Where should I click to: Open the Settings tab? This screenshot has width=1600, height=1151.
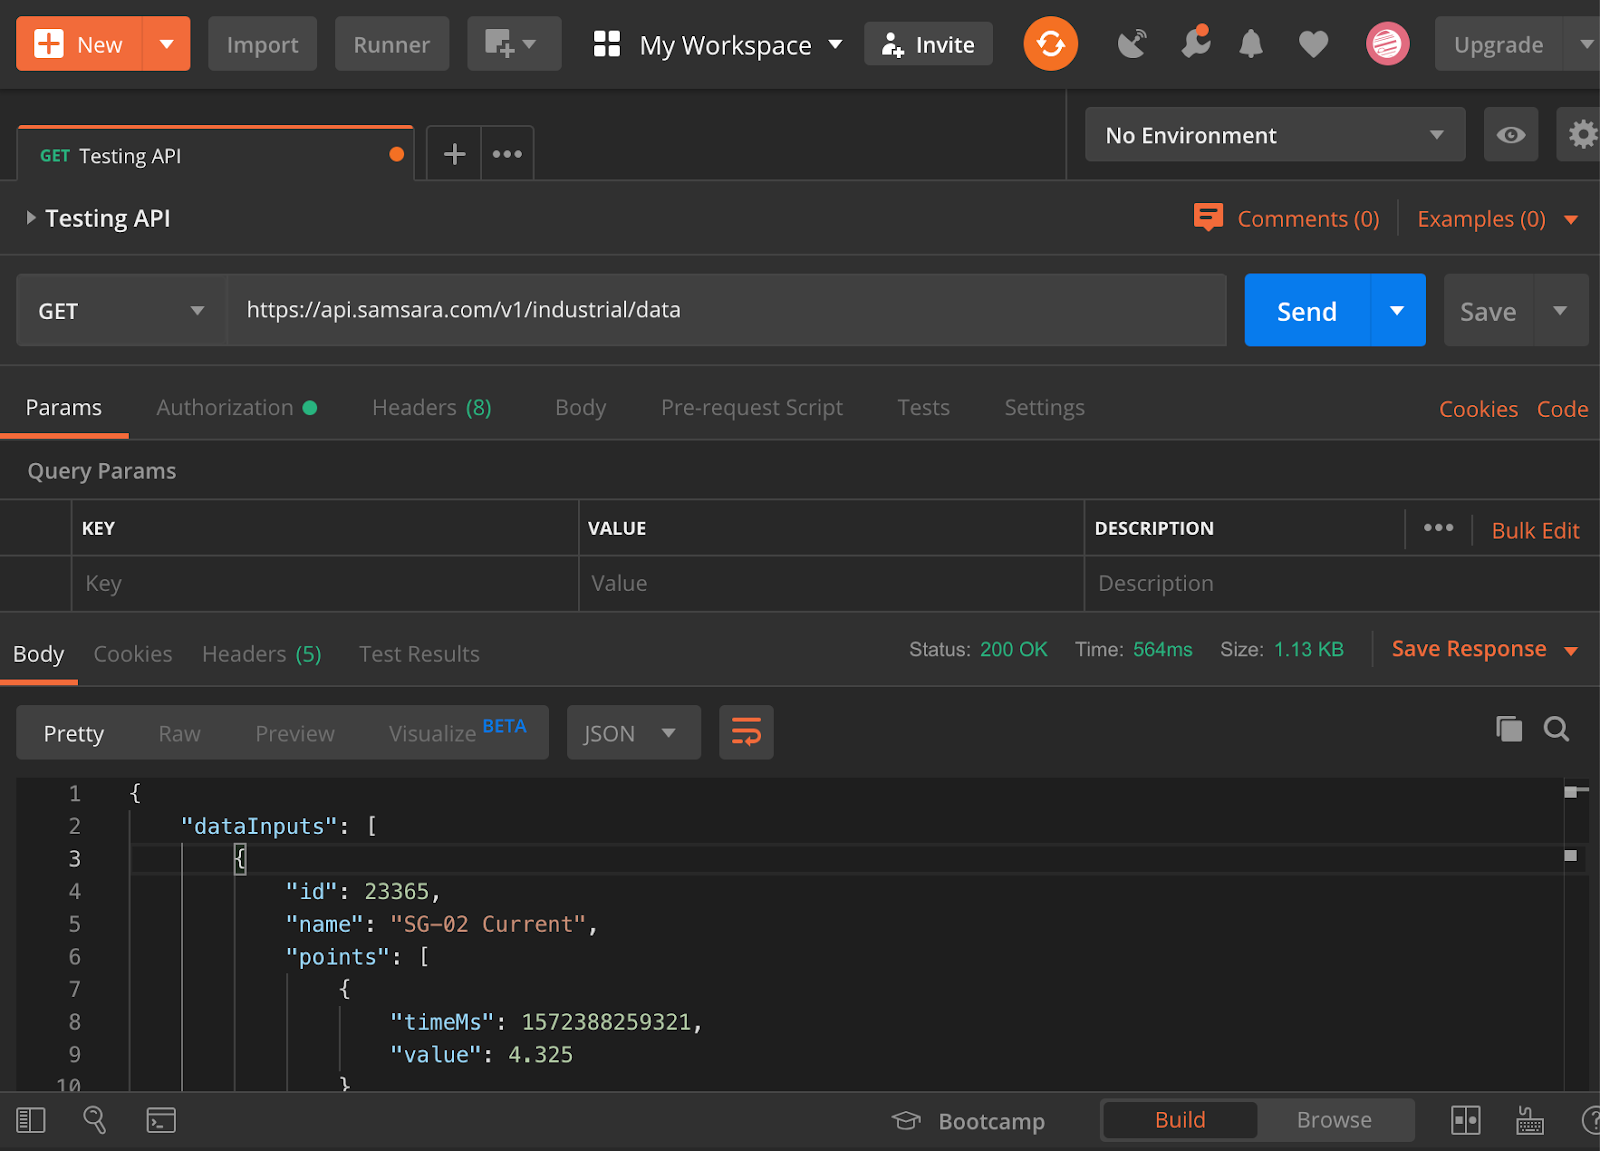1044,408
